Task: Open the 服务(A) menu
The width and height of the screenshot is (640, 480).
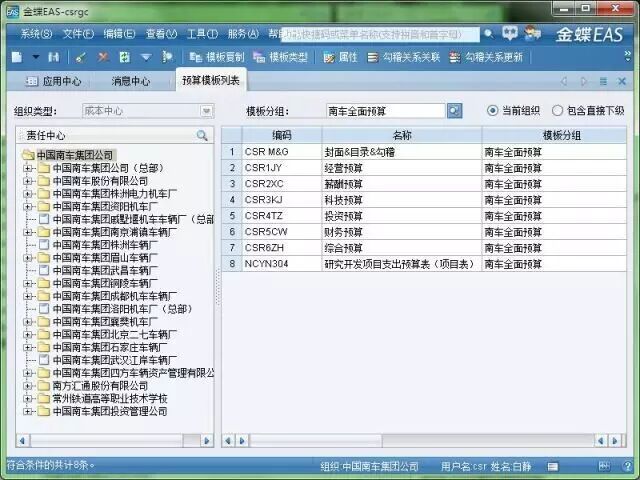Action: coord(243,34)
